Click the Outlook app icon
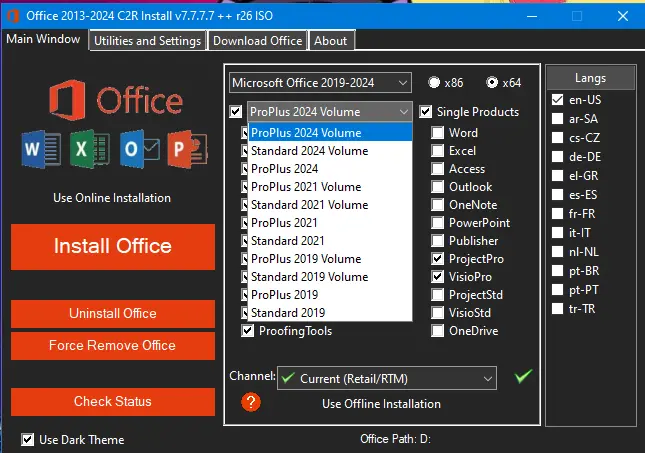Viewport: 645px width, 453px height. 140,149
